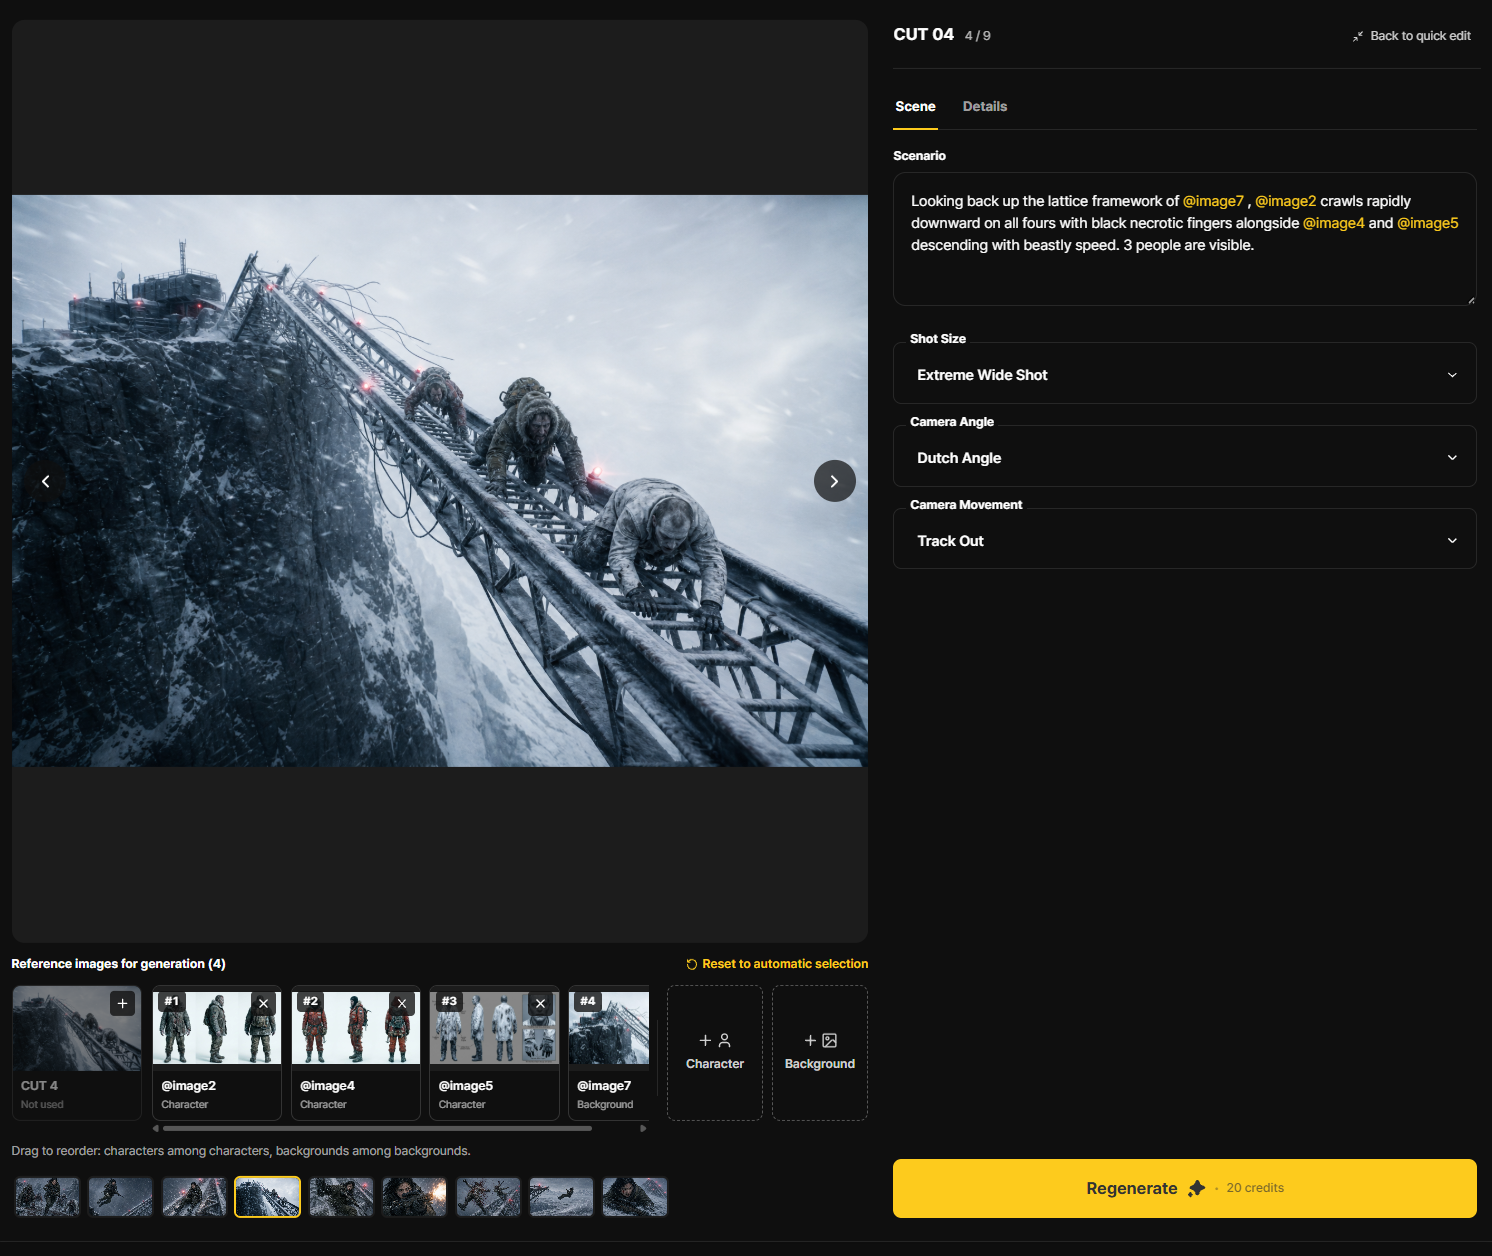Open ninth cut thumbnail in filmstrip

(x=635, y=1197)
